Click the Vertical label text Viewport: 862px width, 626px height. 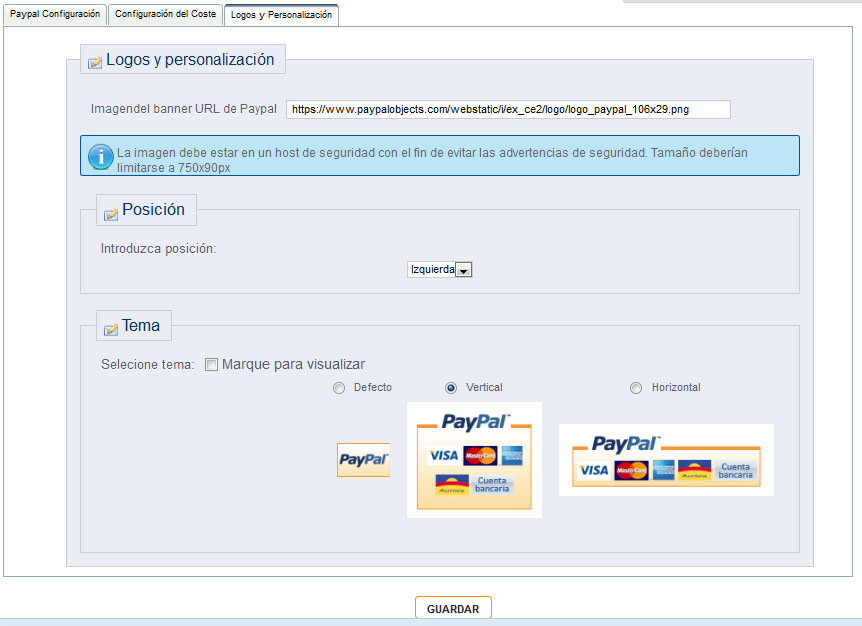tap(484, 387)
